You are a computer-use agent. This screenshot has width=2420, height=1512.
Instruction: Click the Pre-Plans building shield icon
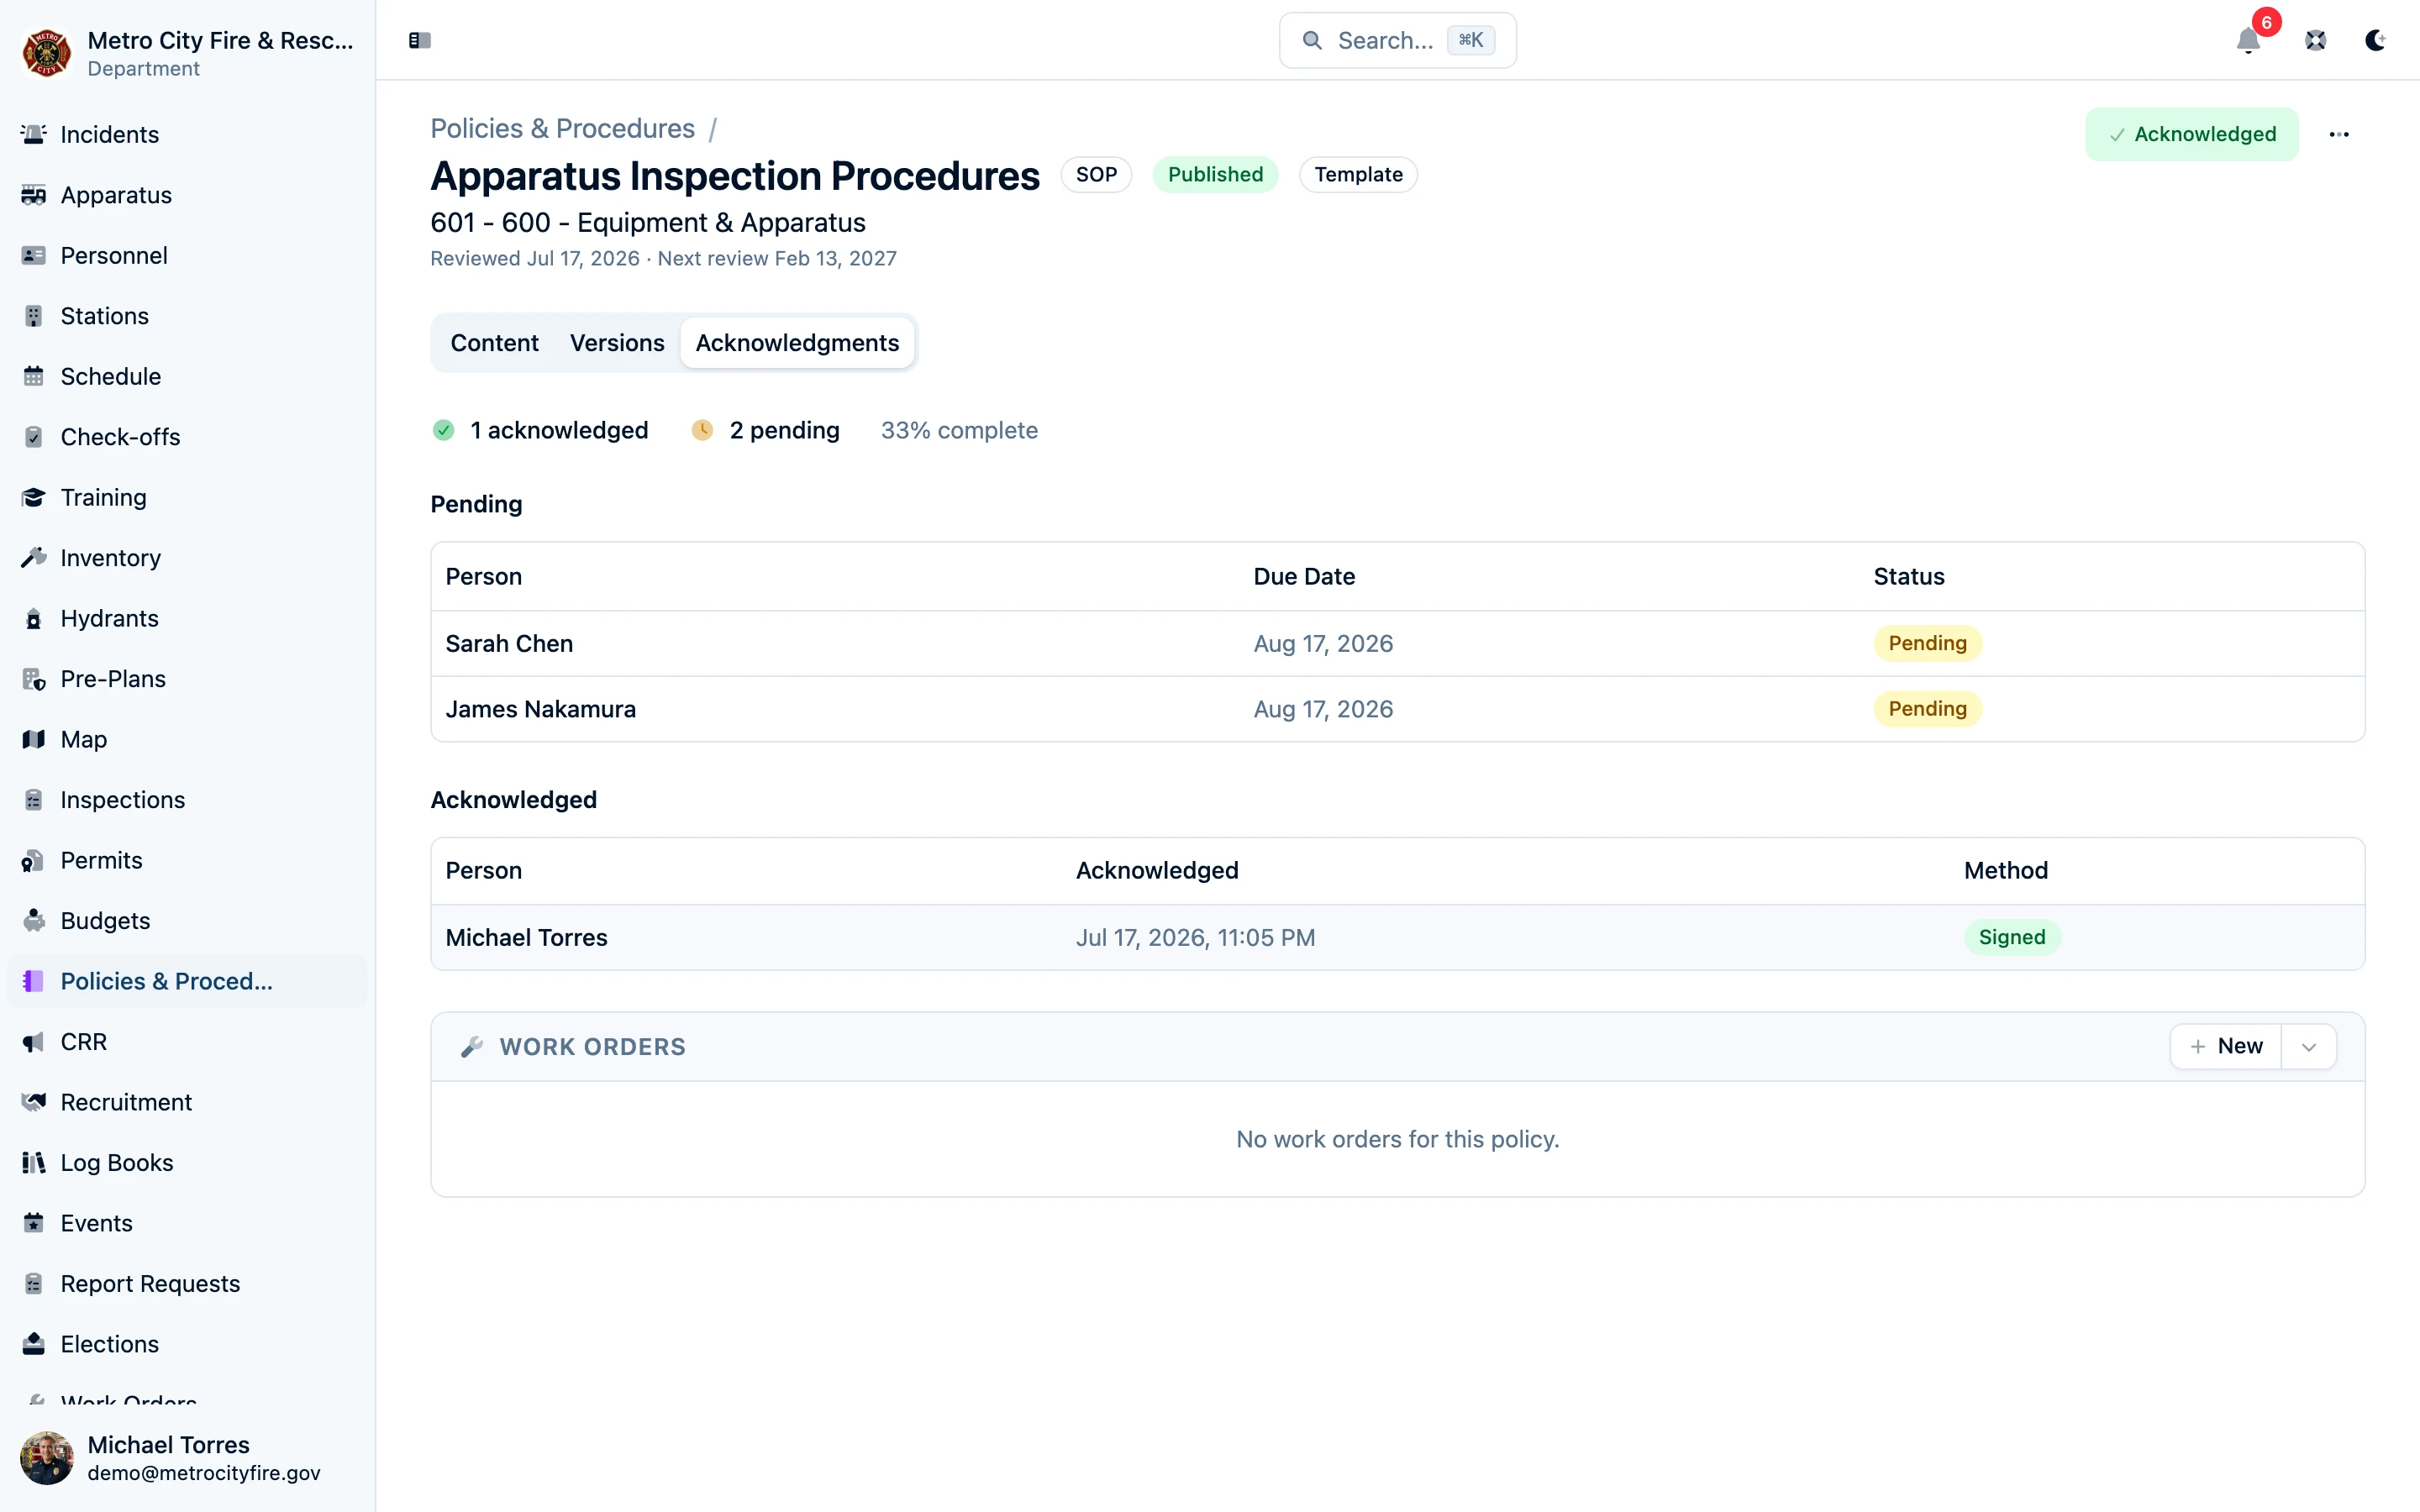(x=34, y=679)
